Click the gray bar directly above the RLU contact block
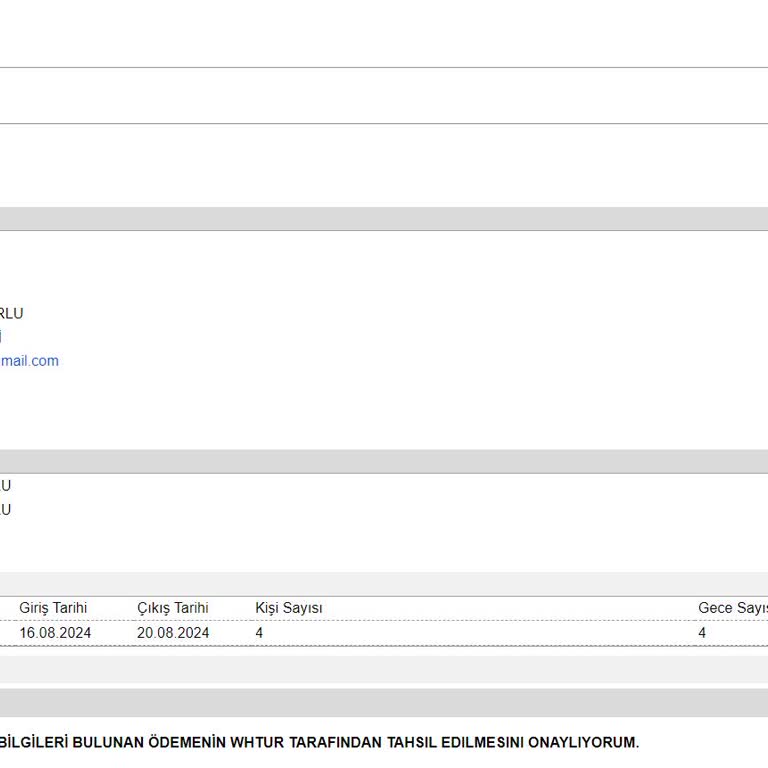 coord(384,218)
